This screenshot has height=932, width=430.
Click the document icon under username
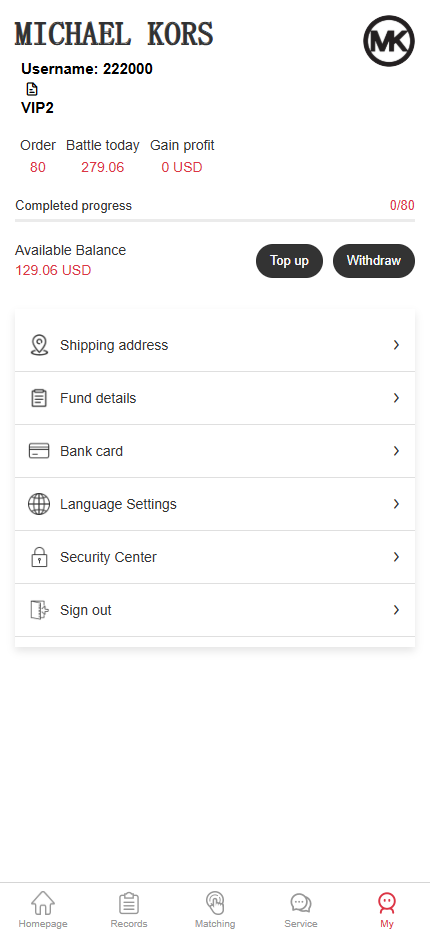(32, 89)
